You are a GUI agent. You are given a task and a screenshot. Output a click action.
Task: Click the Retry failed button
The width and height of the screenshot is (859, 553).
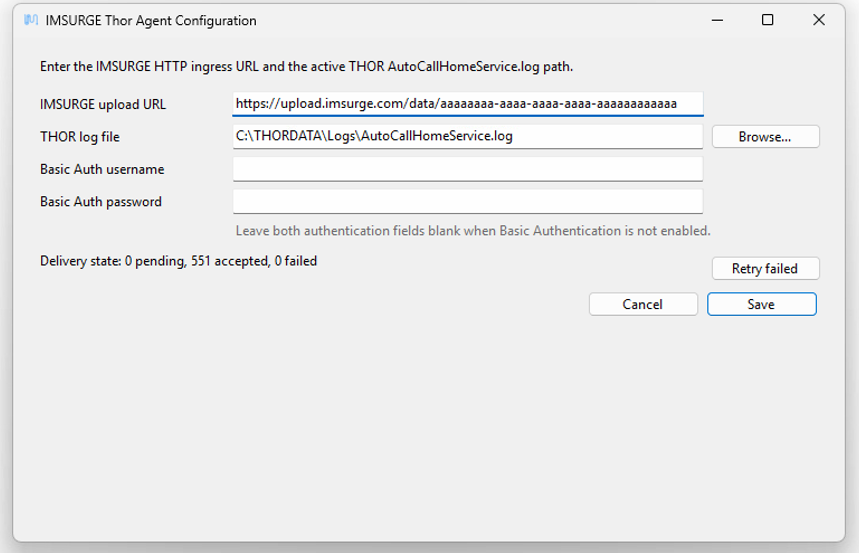click(x=765, y=269)
